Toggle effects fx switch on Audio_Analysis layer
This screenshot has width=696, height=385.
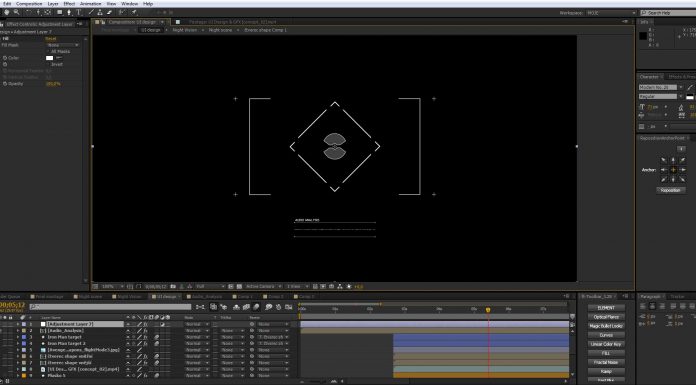(145, 331)
